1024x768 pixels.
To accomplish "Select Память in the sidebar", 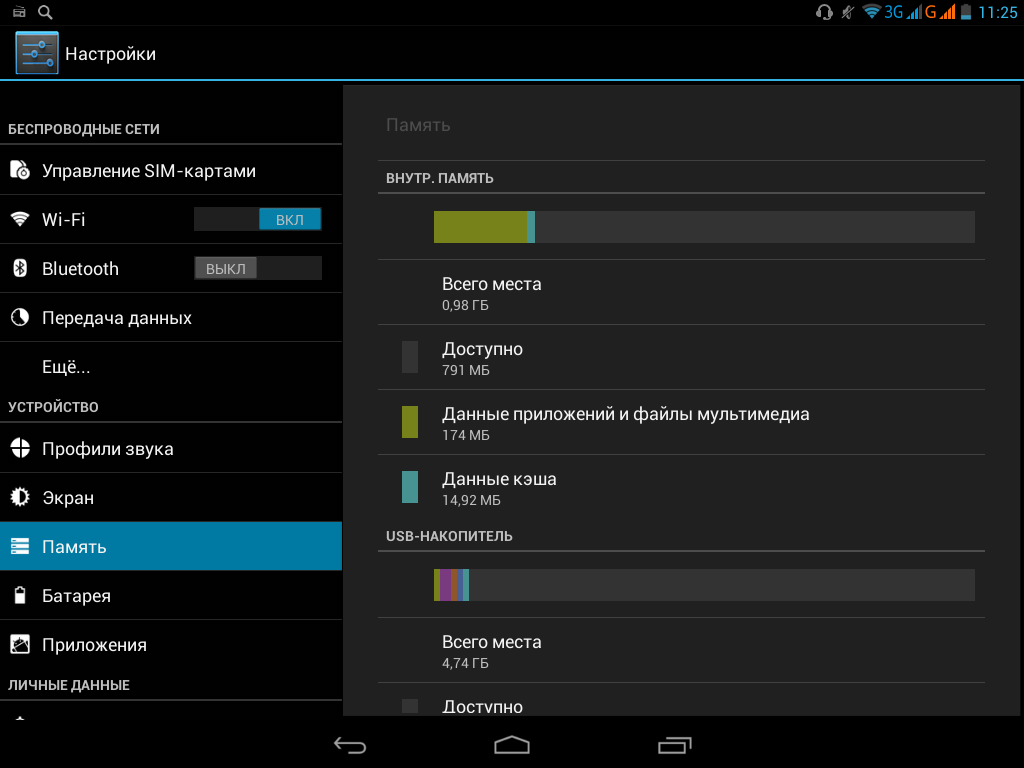I will (x=171, y=546).
